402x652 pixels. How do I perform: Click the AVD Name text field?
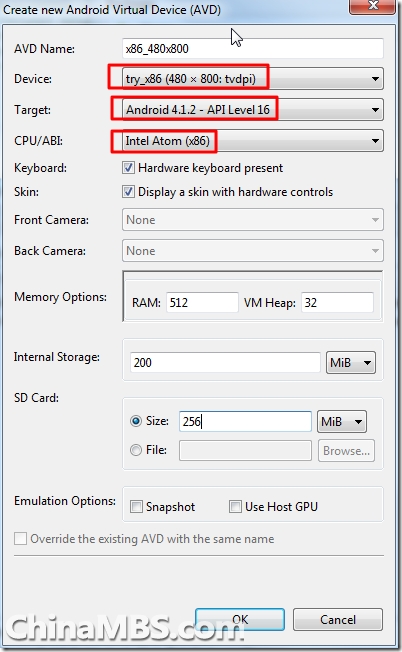point(253,49)
